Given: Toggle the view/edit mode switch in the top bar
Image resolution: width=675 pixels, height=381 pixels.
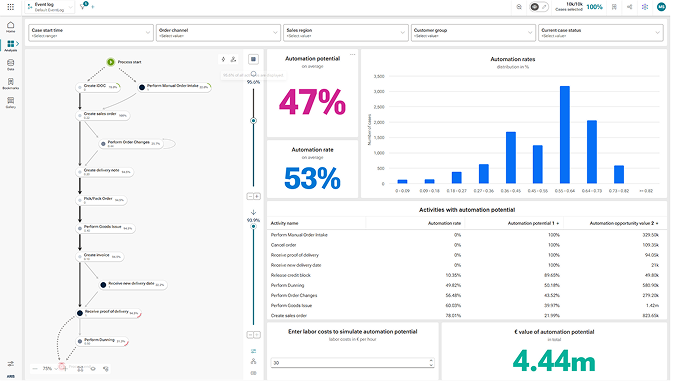Looking at the screenshot, I should click(539, 7).
